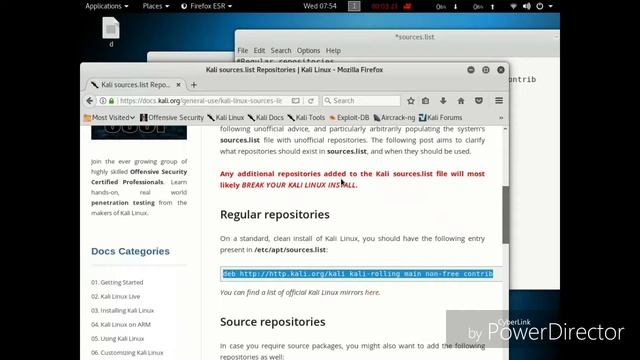Viewport: 640px width, 360px height.
Task: Click the docs.kali.org URL address field
Action: click(201, 101)
